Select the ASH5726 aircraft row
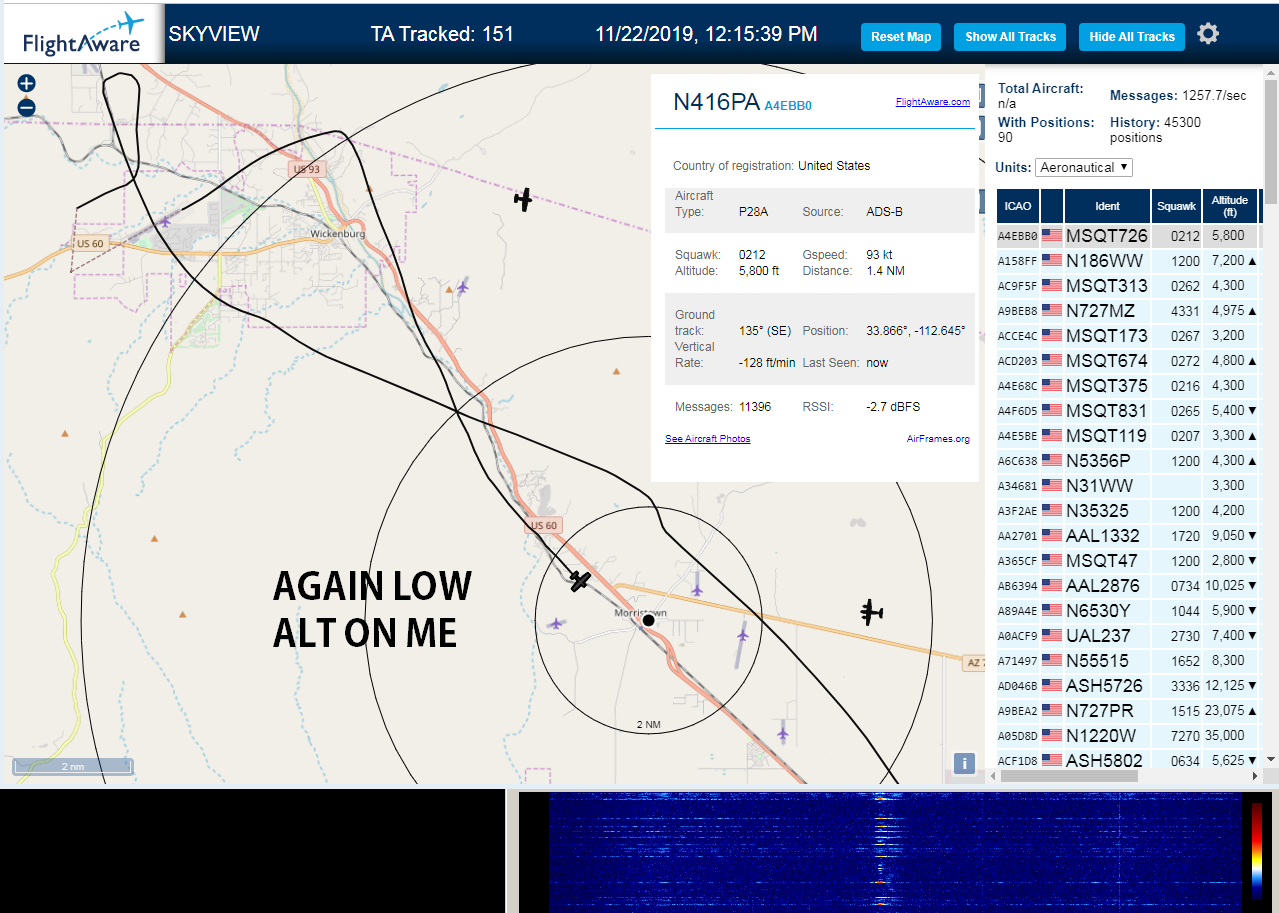This screenshot has width=1279, height=913. pos(1127,686)
